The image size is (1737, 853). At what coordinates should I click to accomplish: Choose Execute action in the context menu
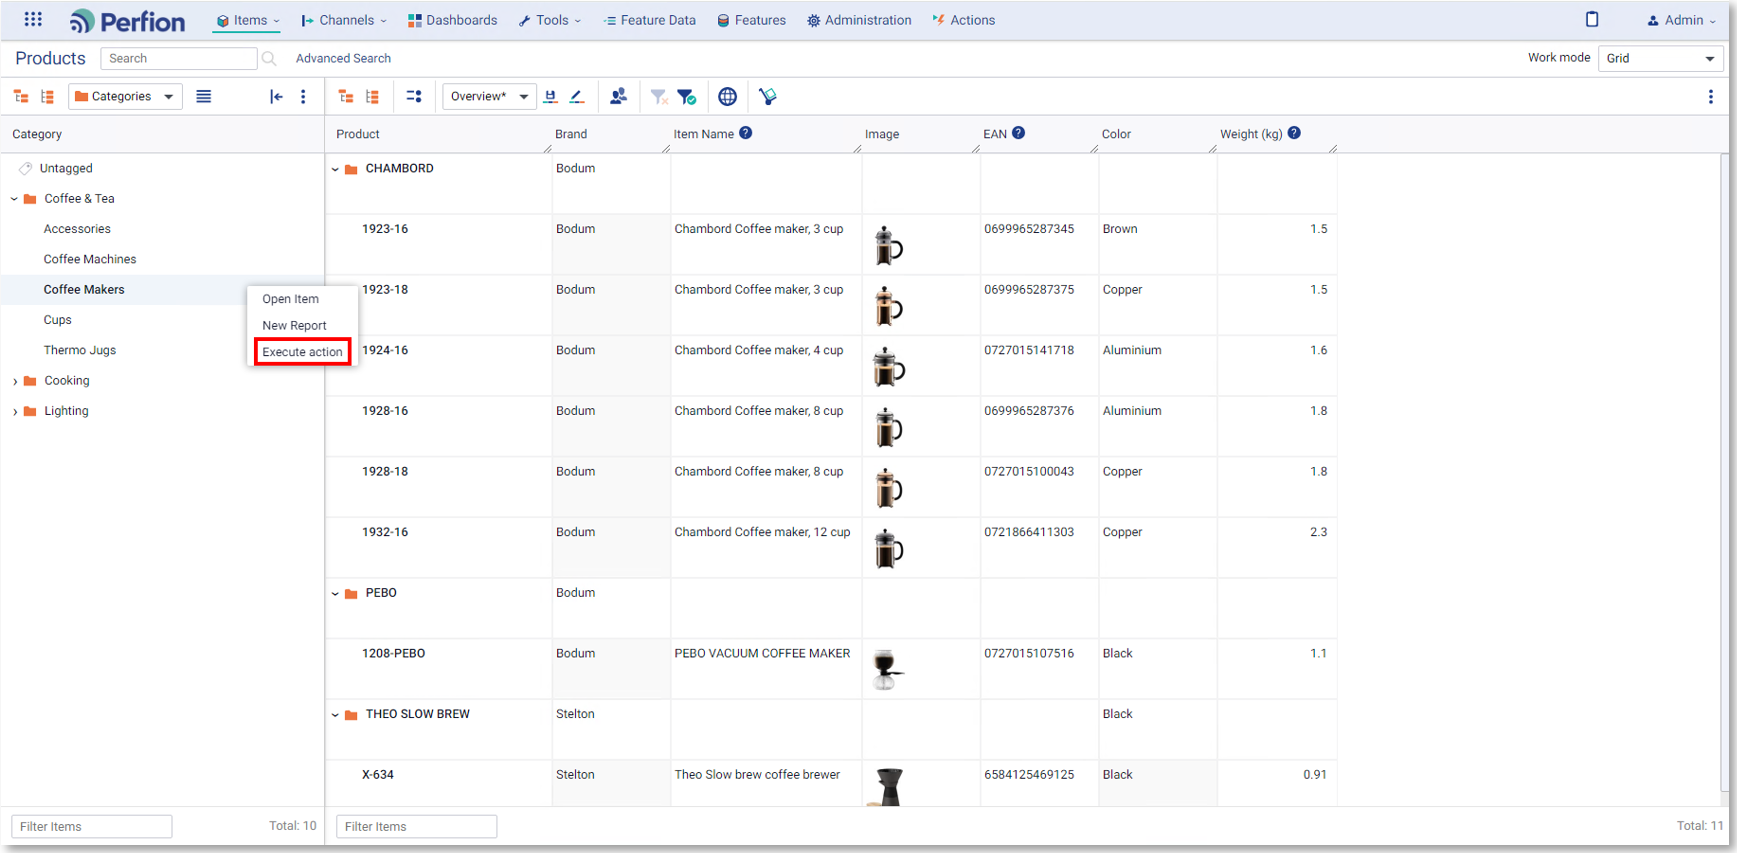[x=302, y=352]
